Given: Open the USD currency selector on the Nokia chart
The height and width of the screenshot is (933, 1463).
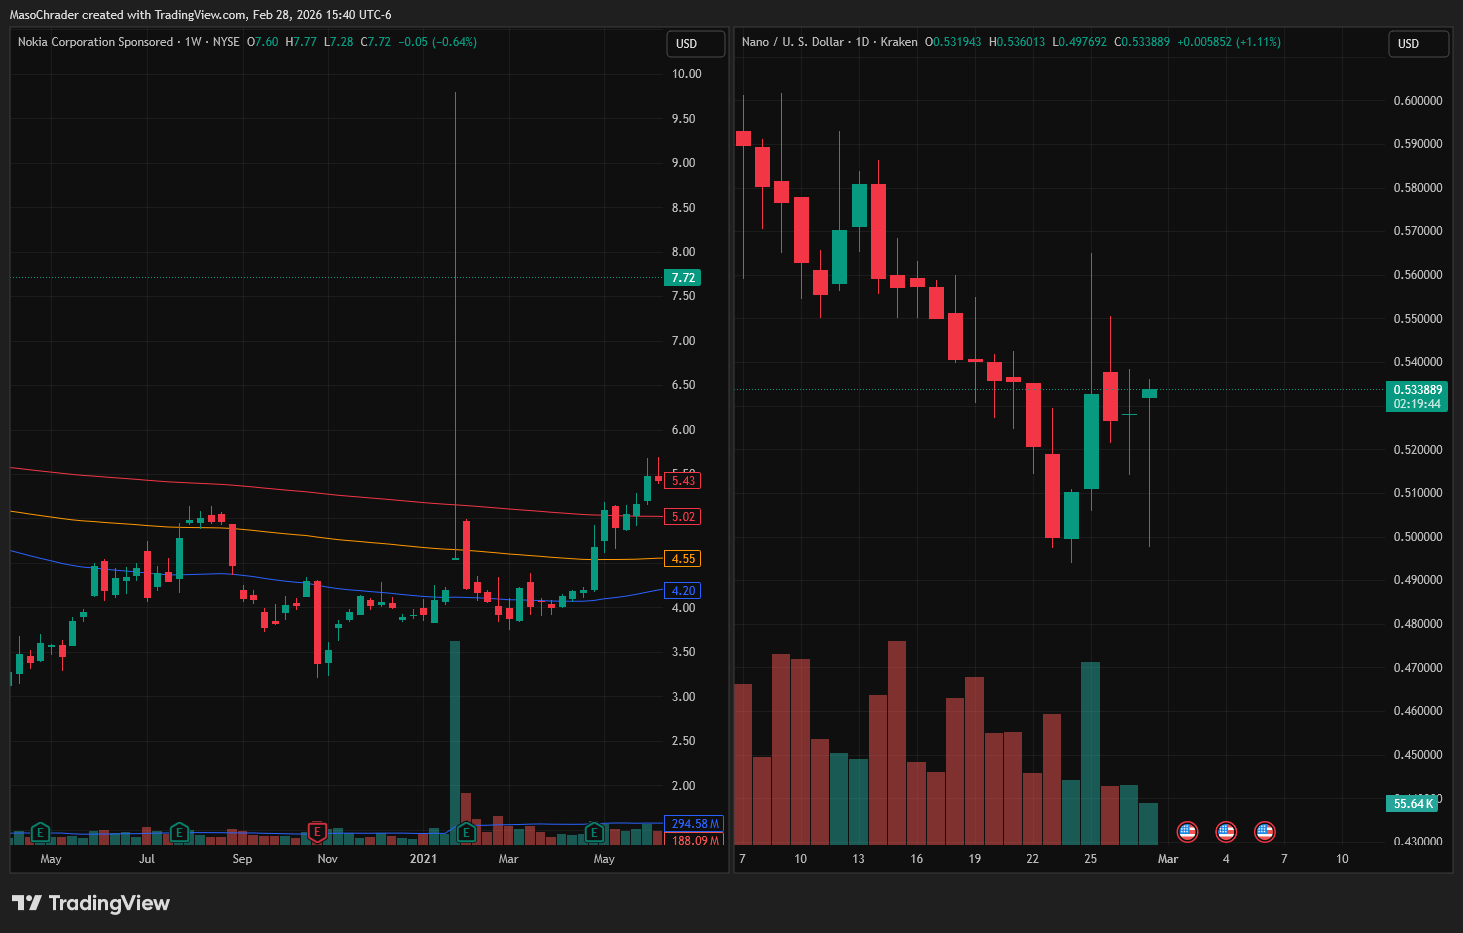Looking at the screenshot, I should [695, 44].
